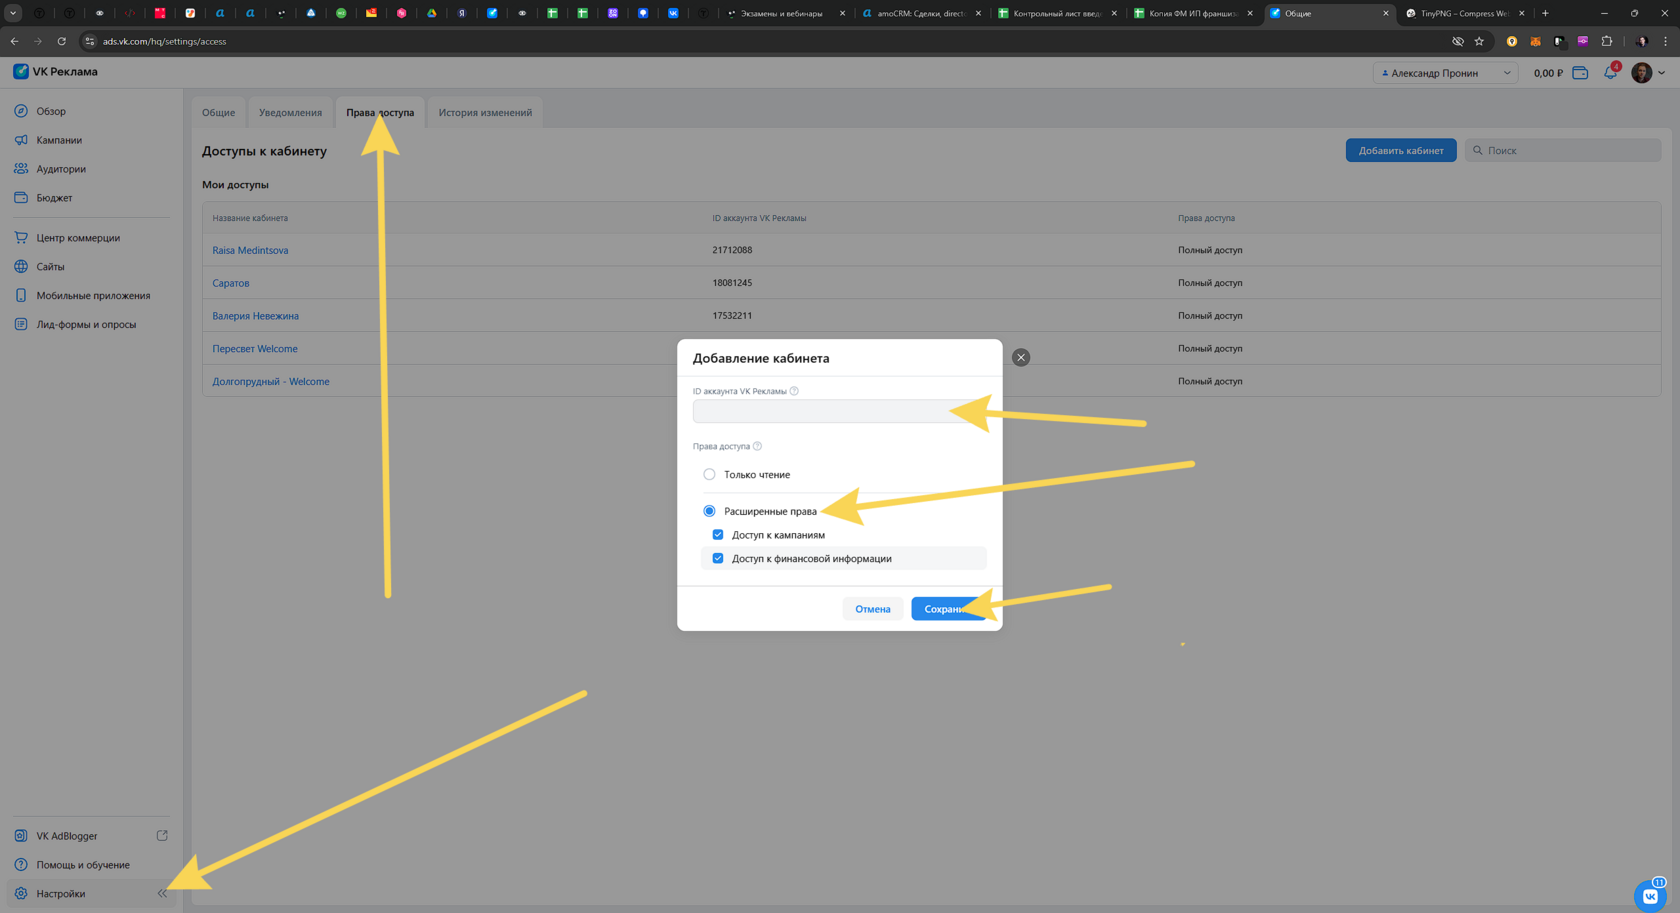The height and width of the screenshot is (913, 1680).
Task: Go back in browser history
Action: tap(14, 41)
